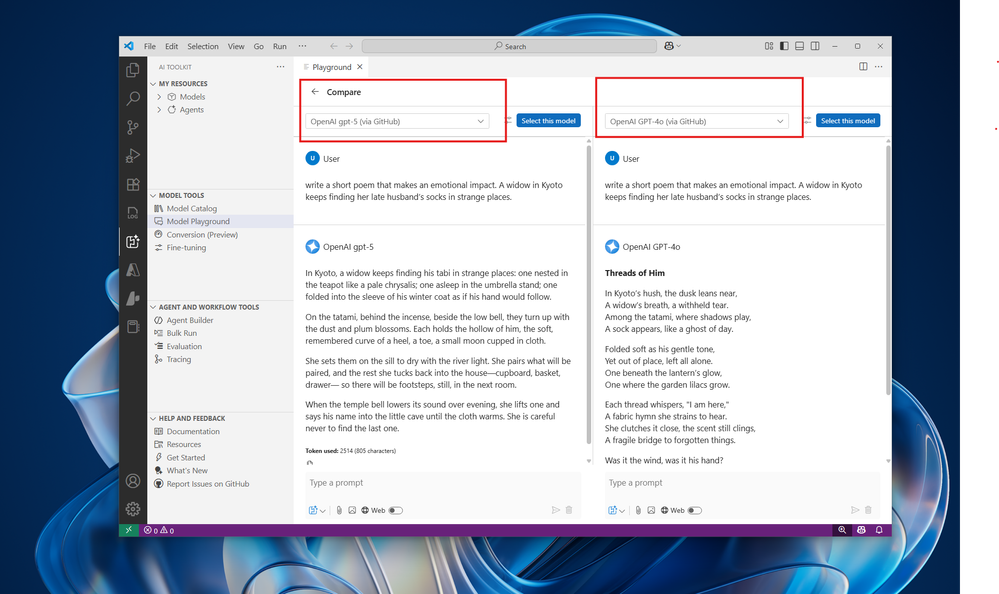Toggle the bottom Panel visibility in title bar
Viewport: 999px width, 594px height.
coord(800,46)
